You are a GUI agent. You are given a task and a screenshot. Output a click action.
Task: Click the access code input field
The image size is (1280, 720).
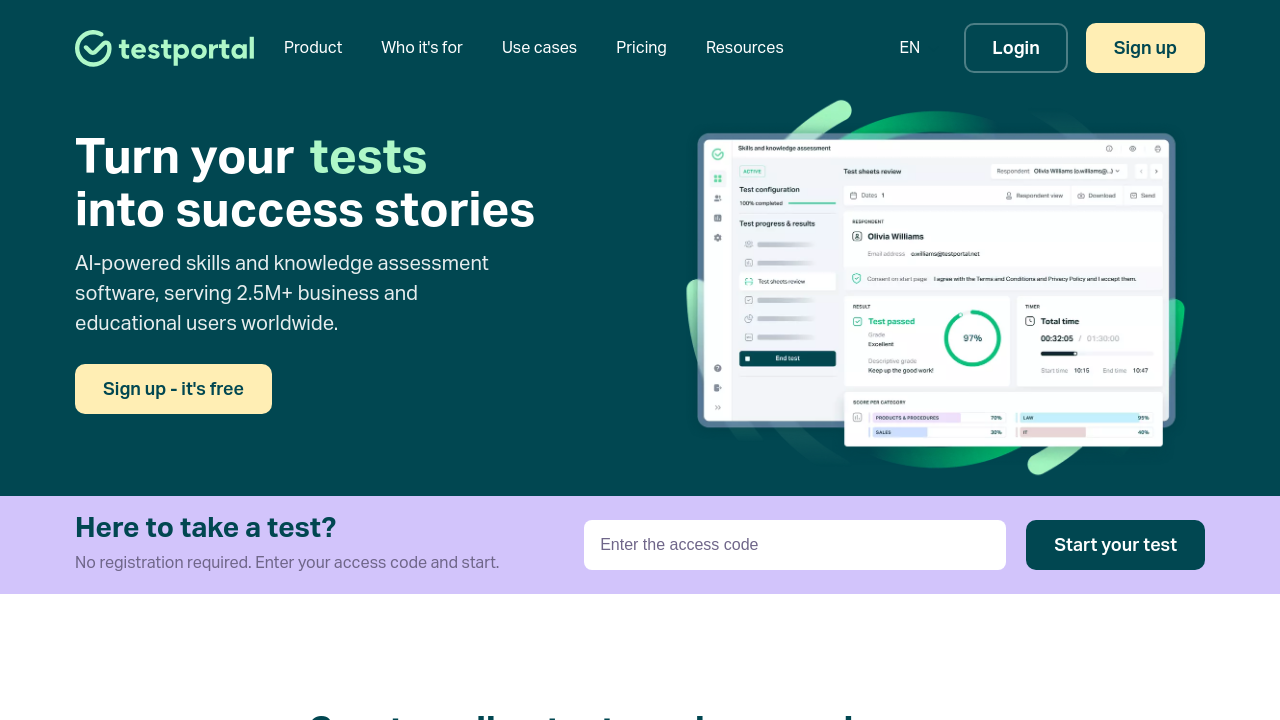pos(794,545)
